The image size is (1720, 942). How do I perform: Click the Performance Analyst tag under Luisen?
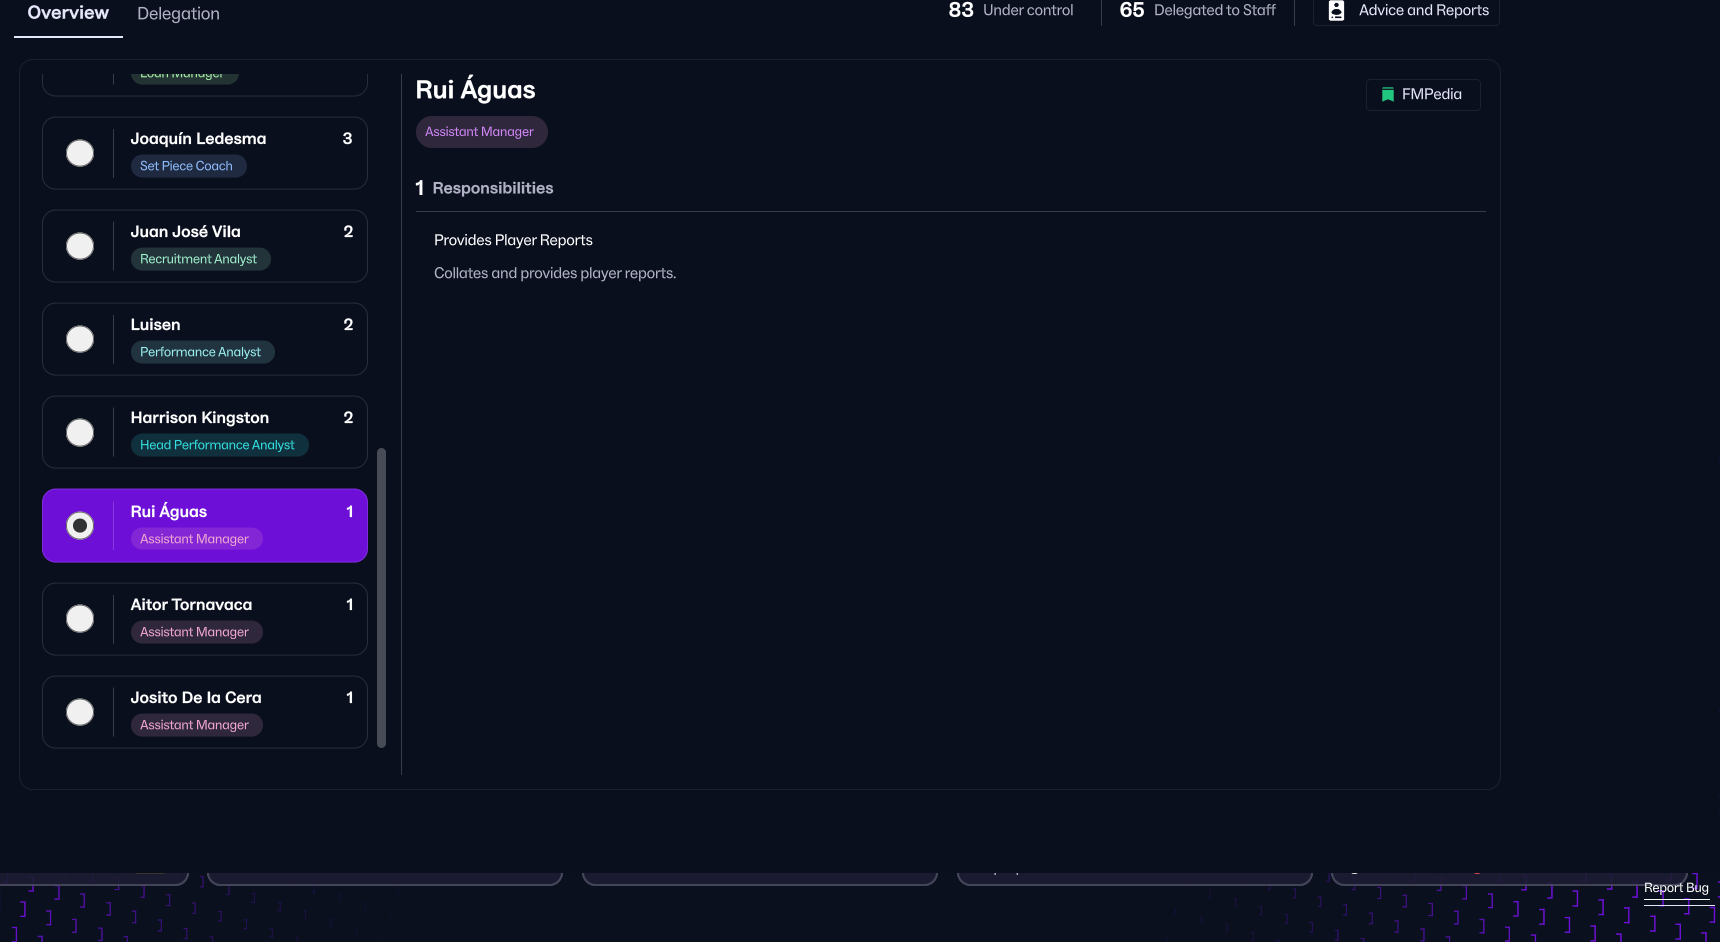pyautogui.click(x=202, y=352)
